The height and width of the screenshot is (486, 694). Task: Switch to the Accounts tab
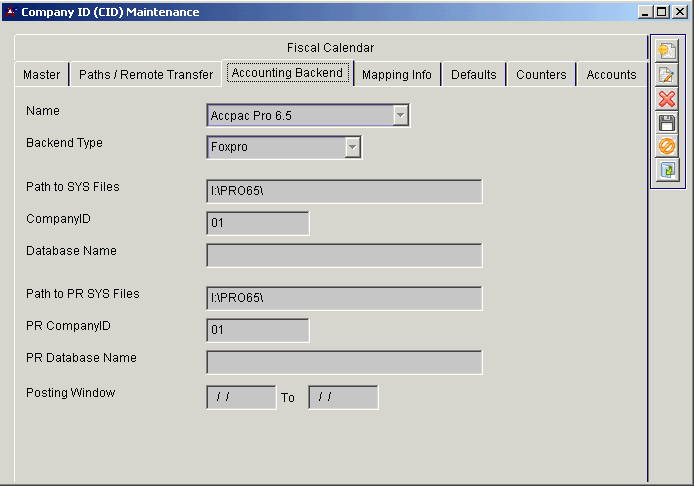coord(611,75)
